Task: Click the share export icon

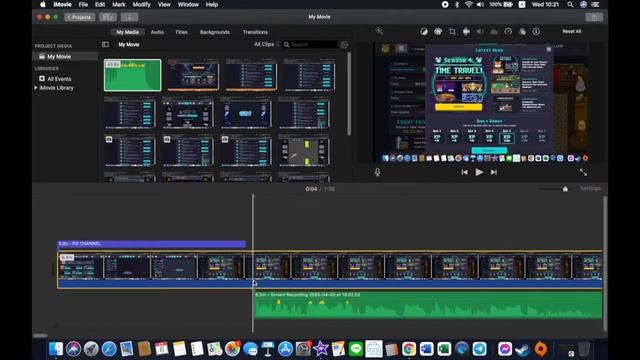Action: (594, 17)
